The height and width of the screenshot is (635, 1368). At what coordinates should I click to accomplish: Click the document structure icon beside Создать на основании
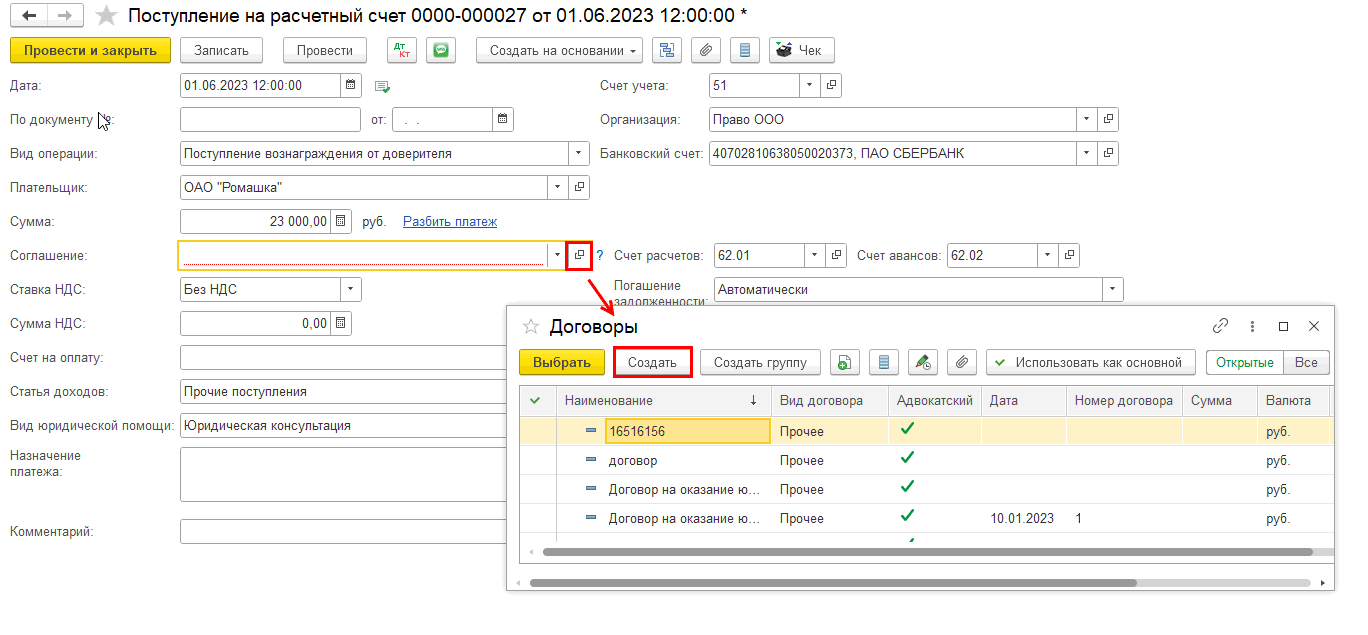click(667, 50)
